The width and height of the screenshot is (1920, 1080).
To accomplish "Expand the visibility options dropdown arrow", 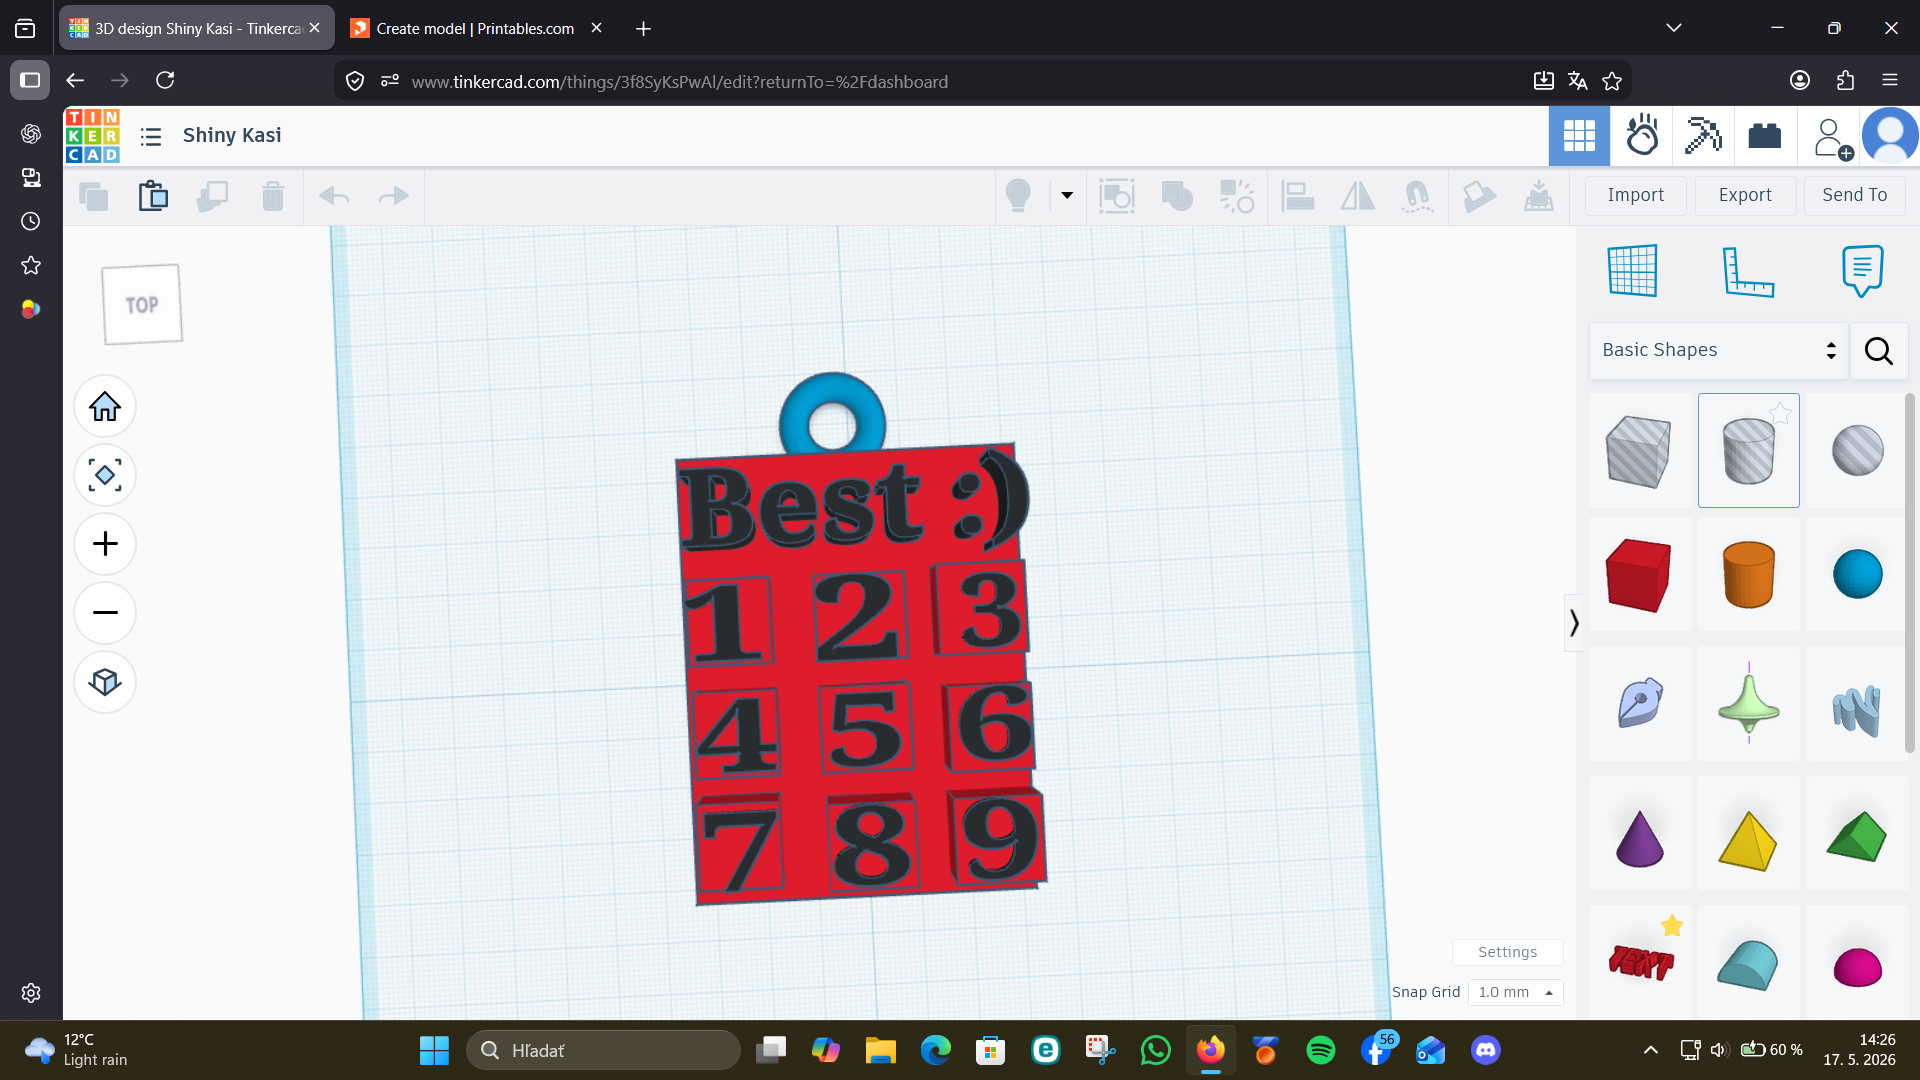I will pos(1067,196).
